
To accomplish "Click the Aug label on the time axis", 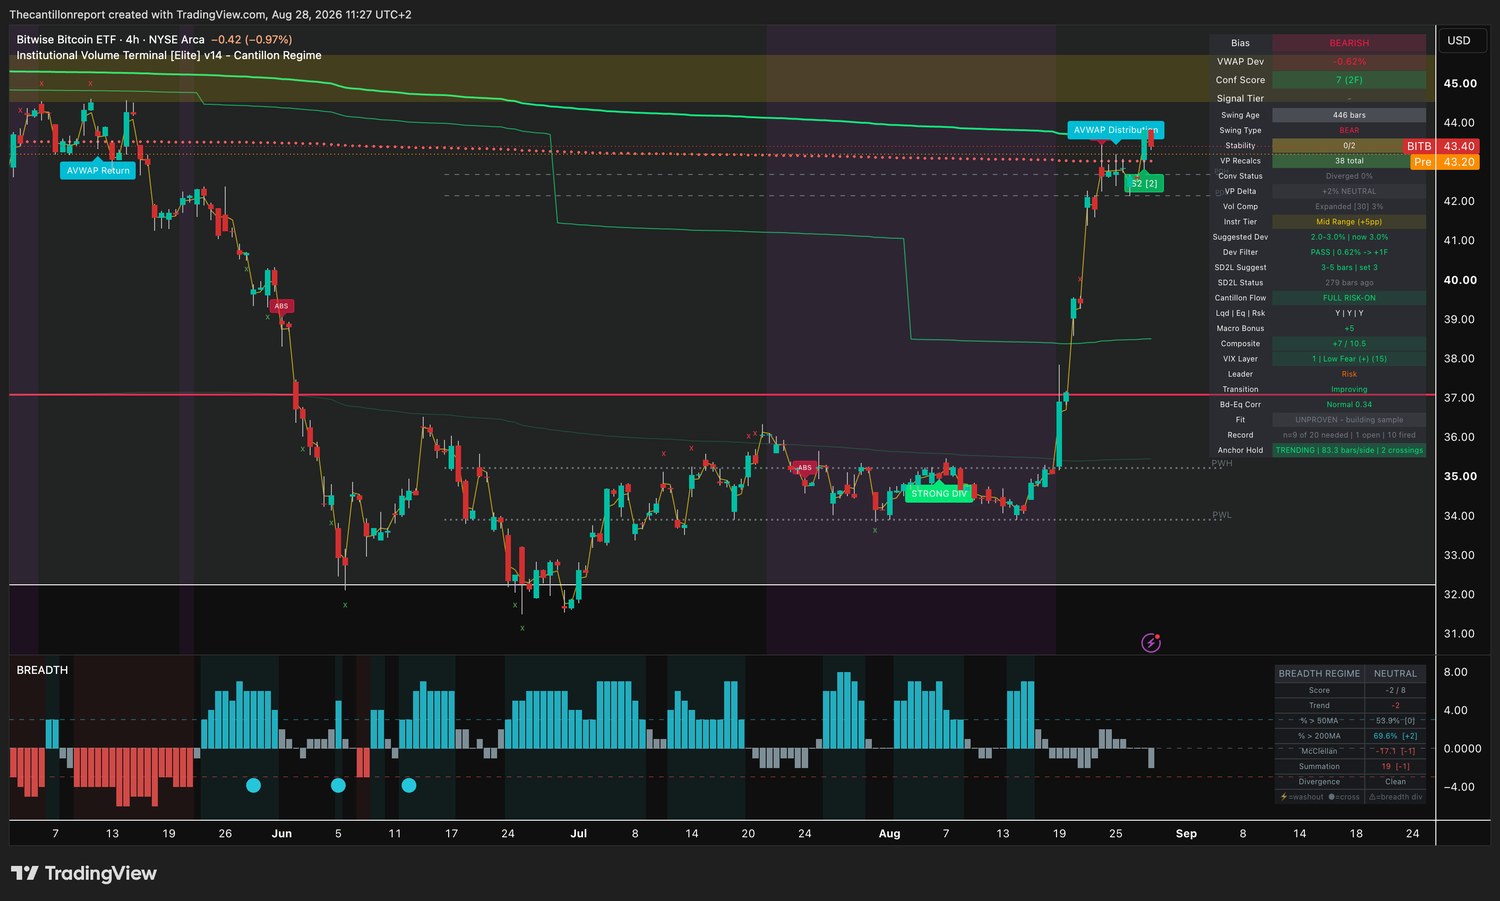I will [x=889, y=833].
